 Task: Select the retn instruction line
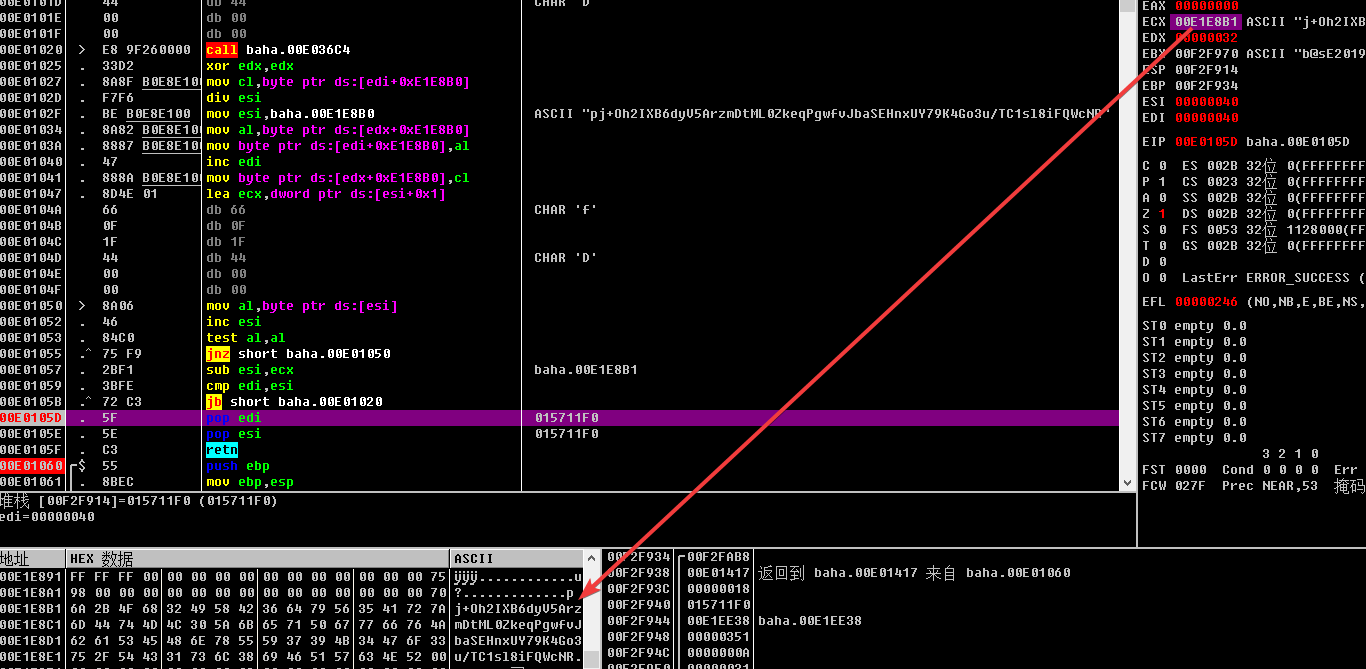point(220,450)
